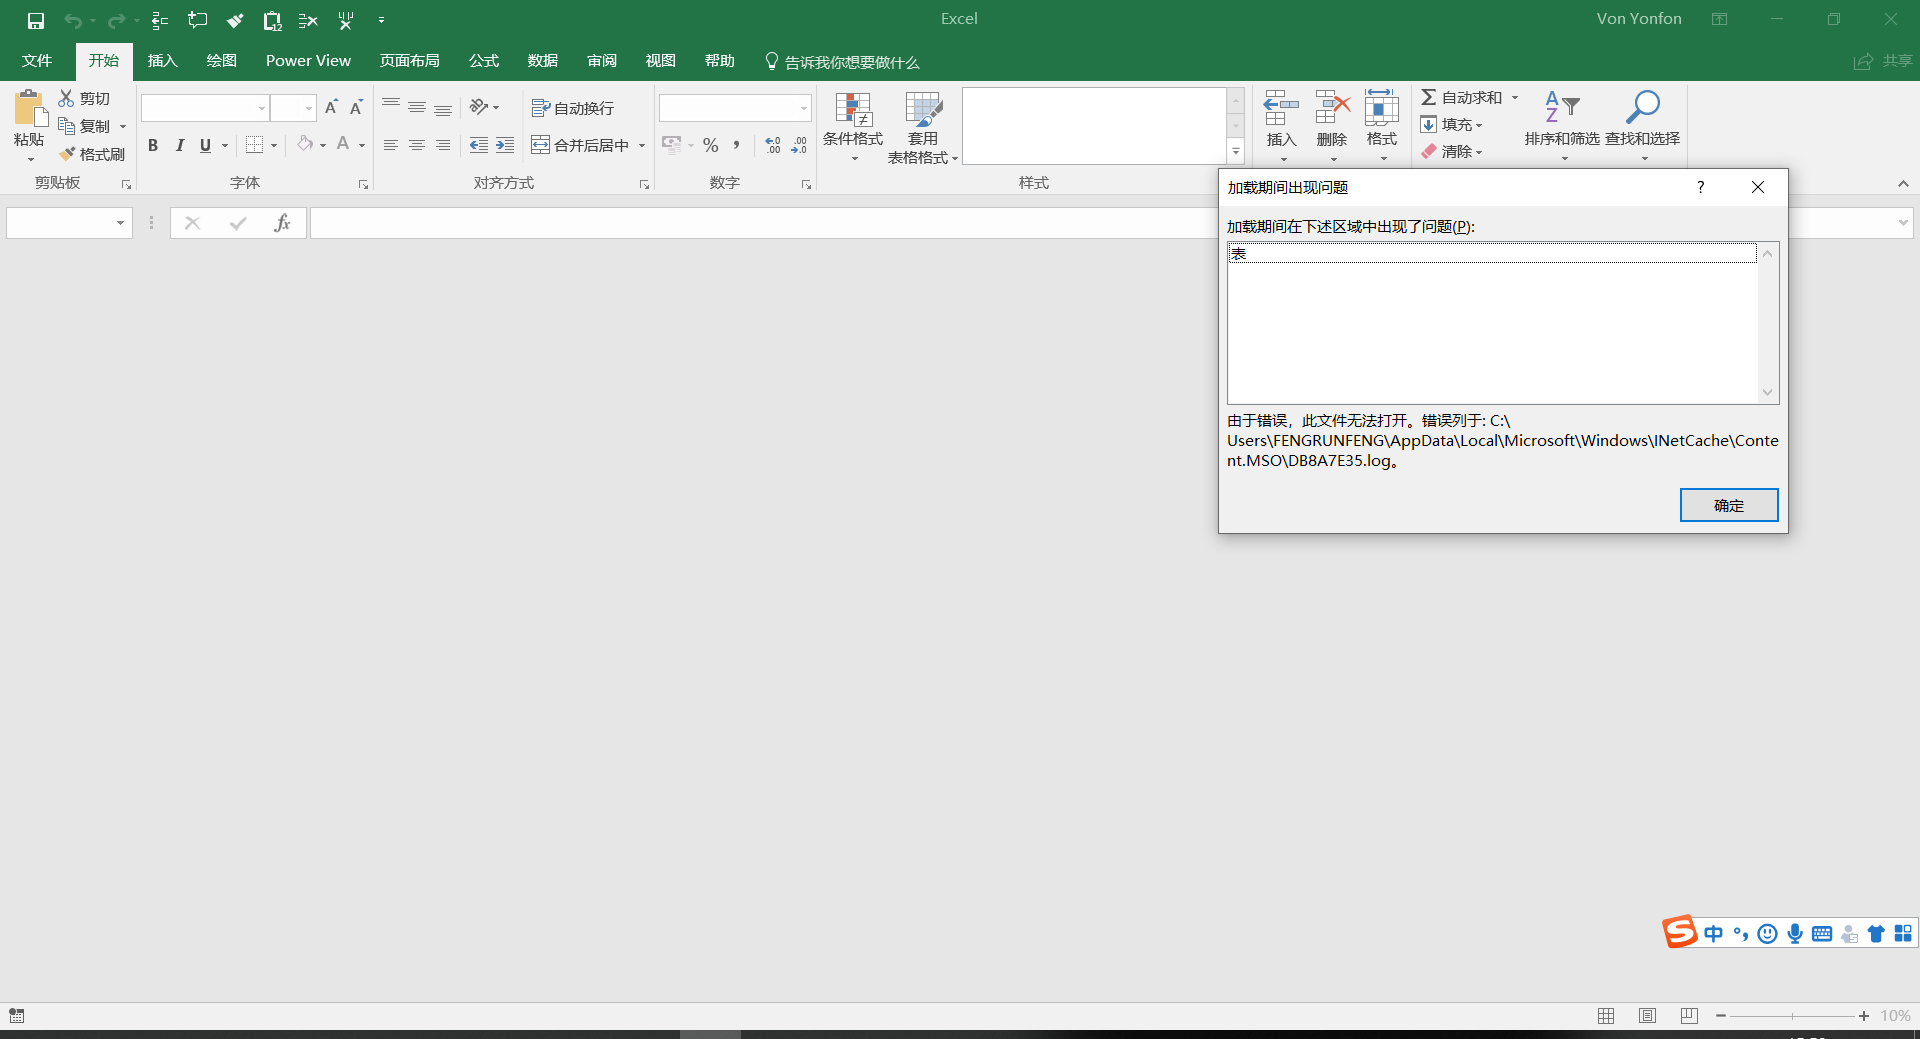This screenshot has width=1920, height=1039.
Task: Click the Find and Select magnifier icon
Action: pos(1642,108)
